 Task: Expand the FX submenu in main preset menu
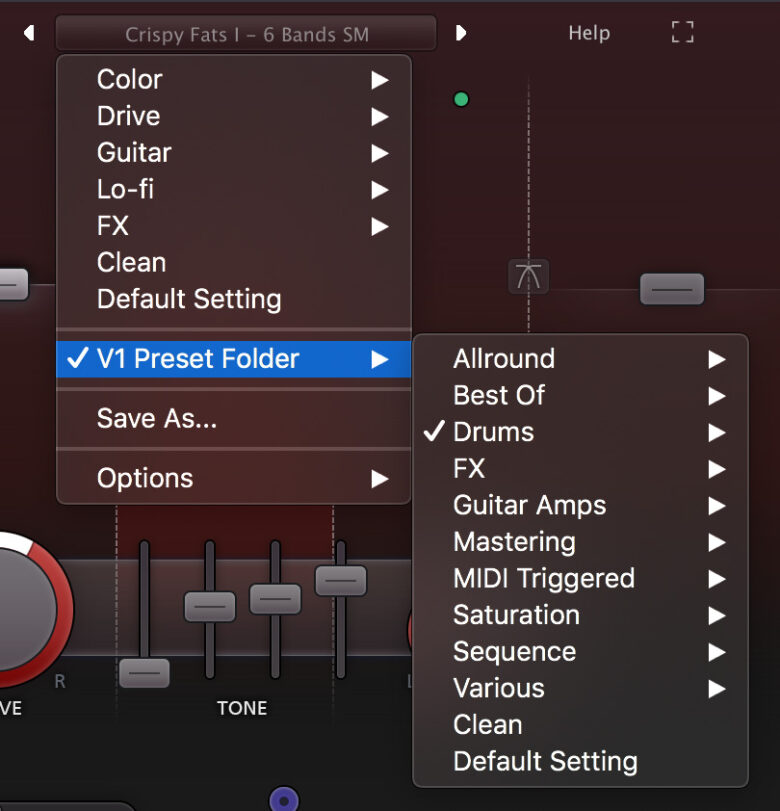coord(234,226)
